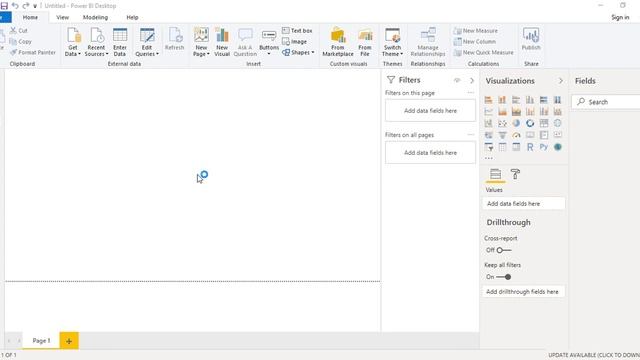The height and width of the screenshot is (360, 640).
Task: Click Filters on all pages field well
Action: [x=430, y=153]
